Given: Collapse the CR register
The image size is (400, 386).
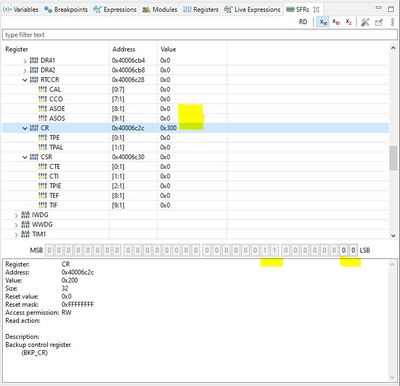Looking at the screenshot, I should coord(25,128).
